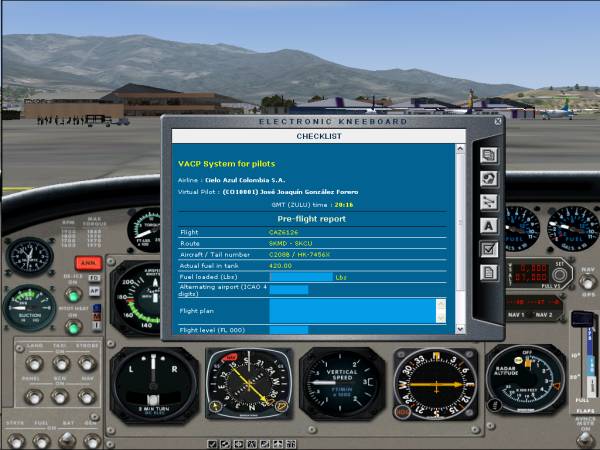Flip the FUEL switch

click(42, 441)
